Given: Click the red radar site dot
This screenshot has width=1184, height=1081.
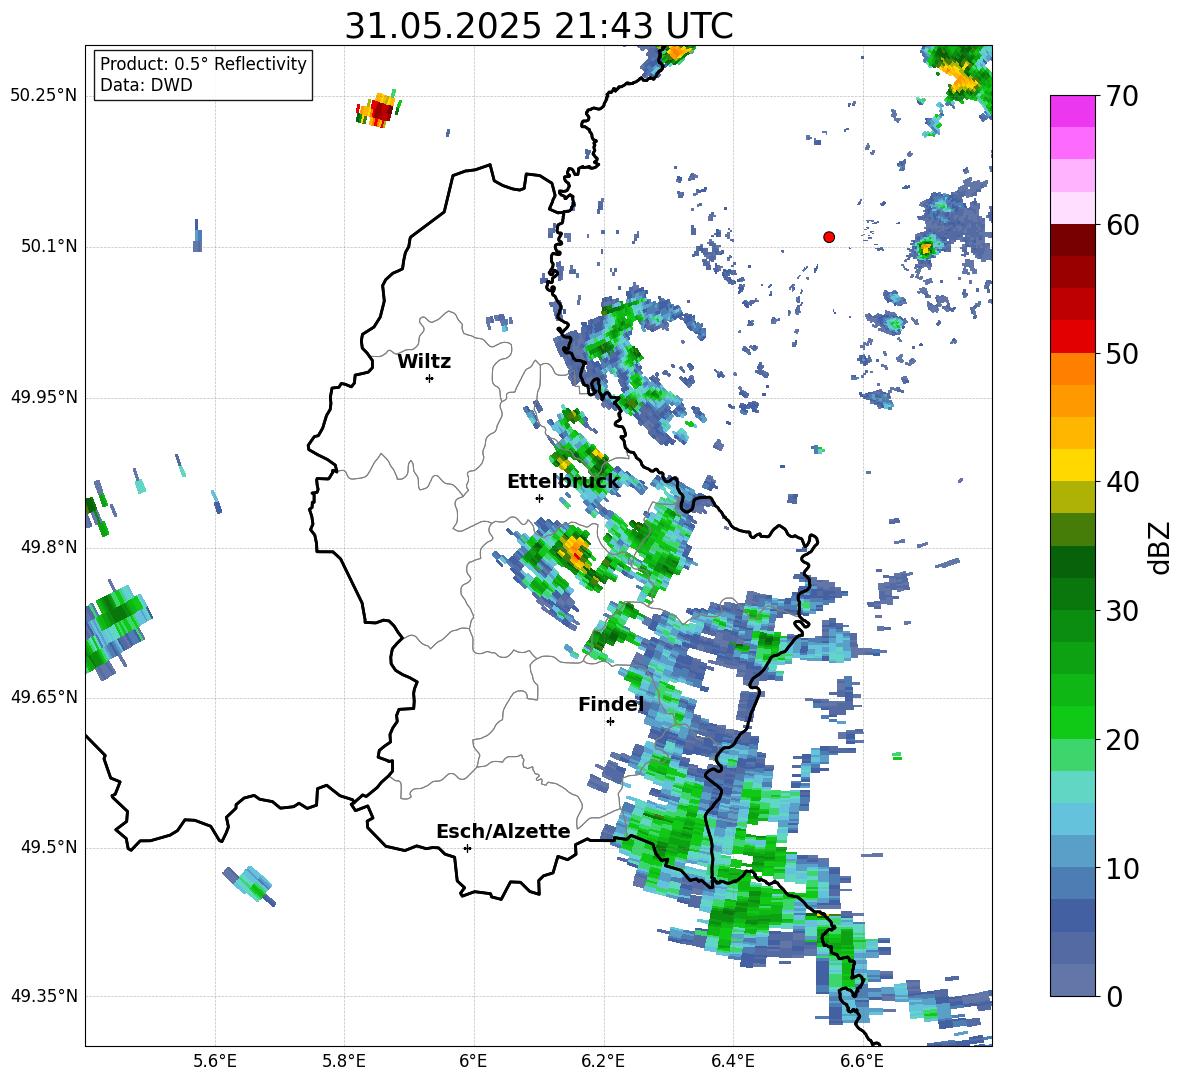Looking at the screenshot, I should (829, 237).
